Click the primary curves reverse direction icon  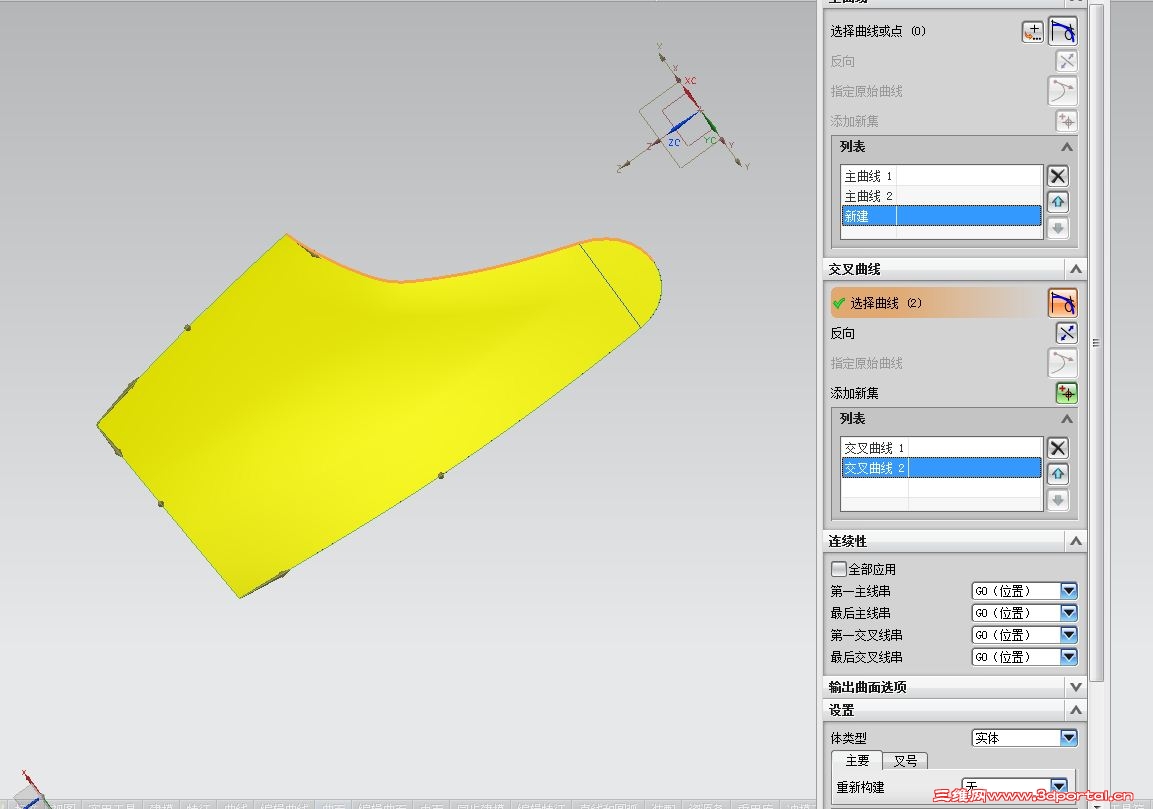(1066, 61)
